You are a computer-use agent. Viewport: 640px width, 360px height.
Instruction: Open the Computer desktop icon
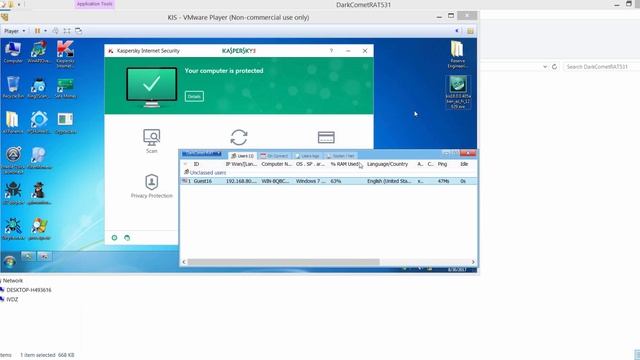coord(13,52)
